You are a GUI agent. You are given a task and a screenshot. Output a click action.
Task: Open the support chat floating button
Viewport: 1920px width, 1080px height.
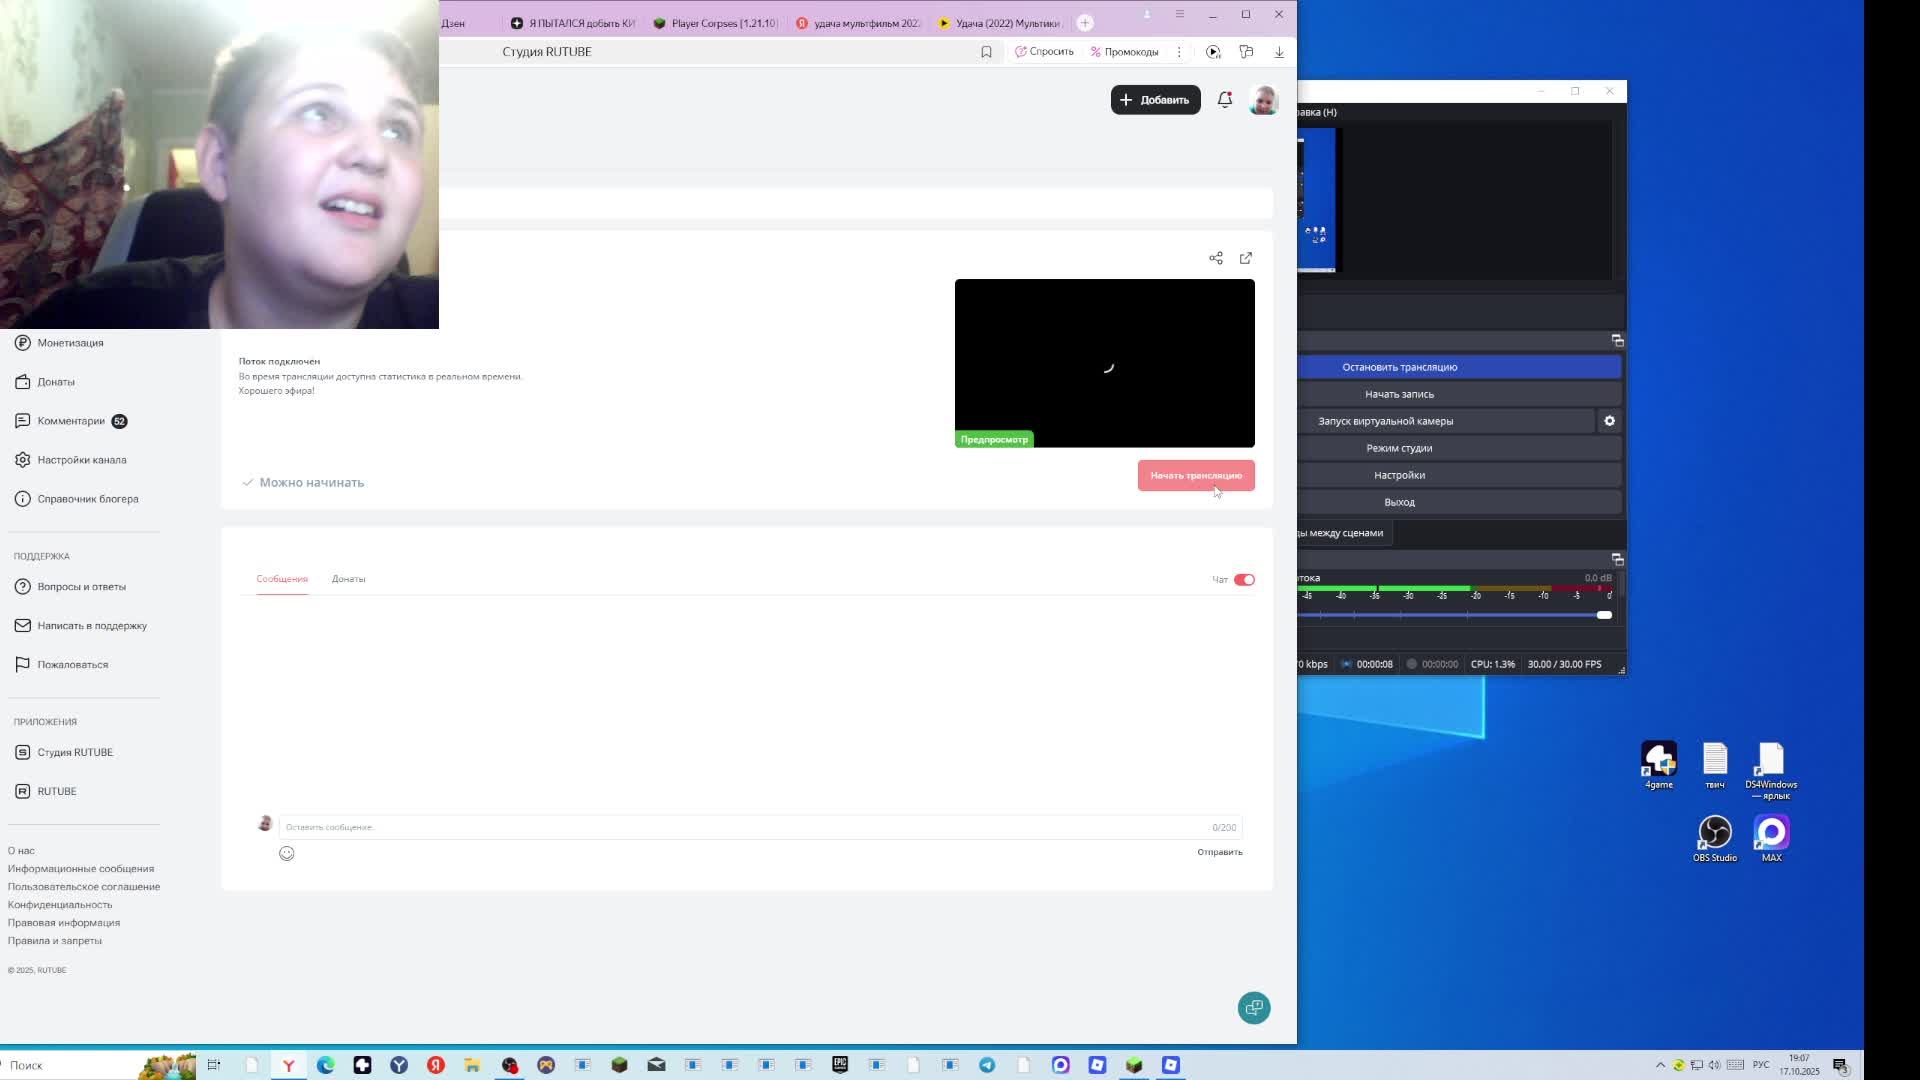[x=1253, y=1007]
